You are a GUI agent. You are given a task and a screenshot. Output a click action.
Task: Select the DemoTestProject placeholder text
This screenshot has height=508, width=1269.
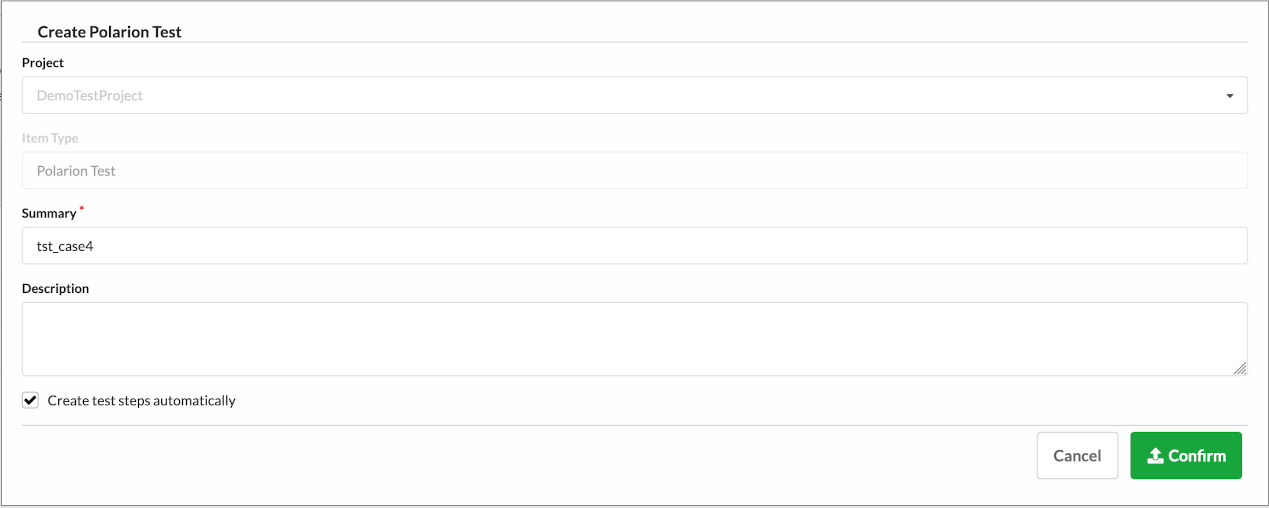coord(90,96)
